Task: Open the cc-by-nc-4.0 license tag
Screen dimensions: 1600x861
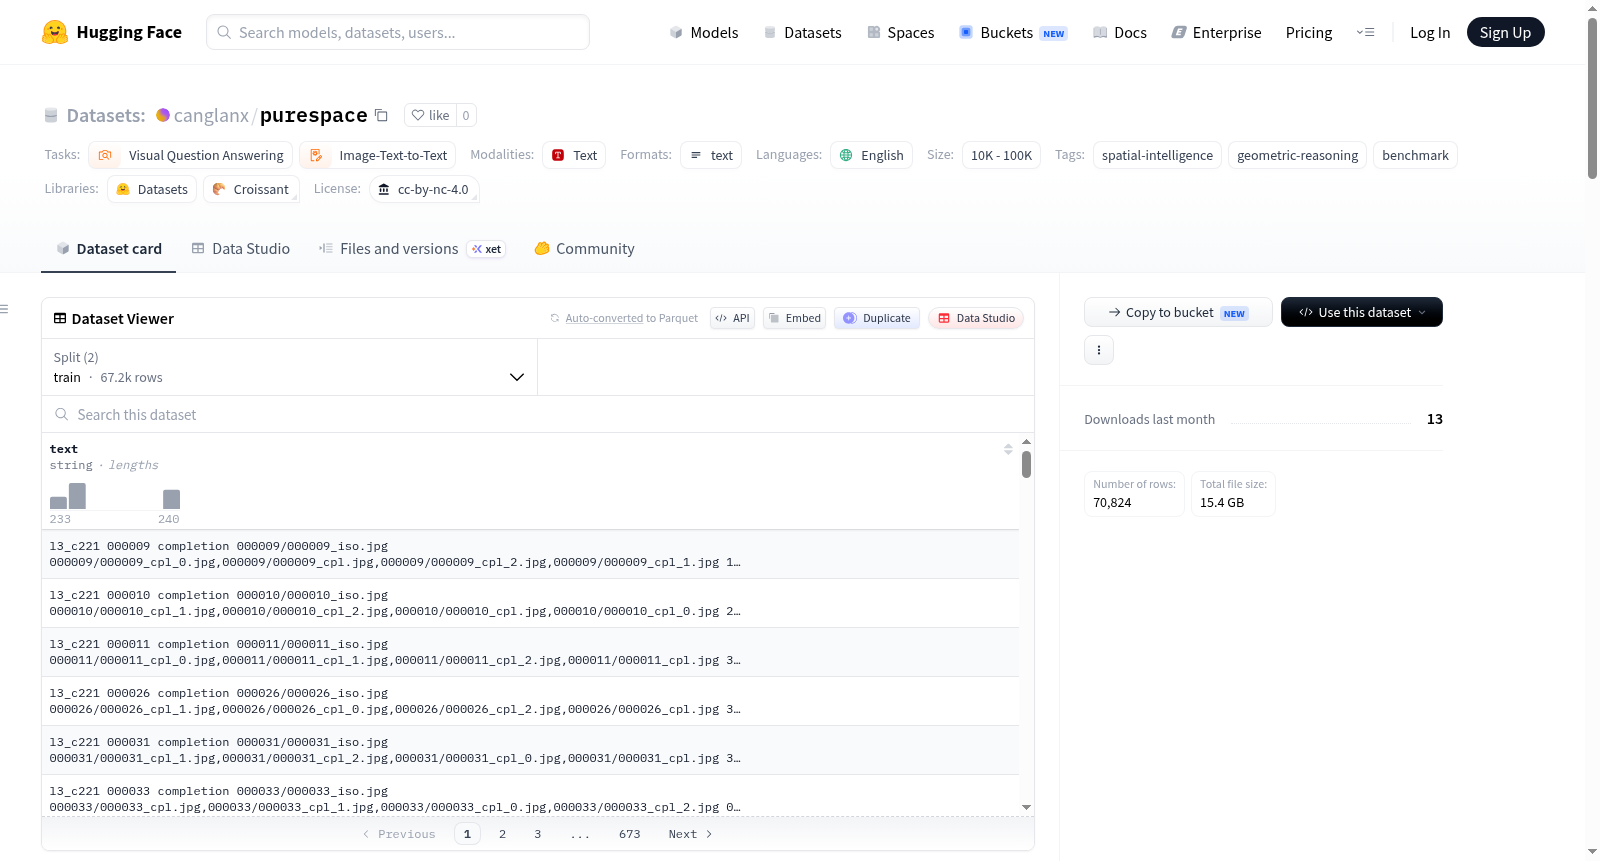Action: [424, 189]
